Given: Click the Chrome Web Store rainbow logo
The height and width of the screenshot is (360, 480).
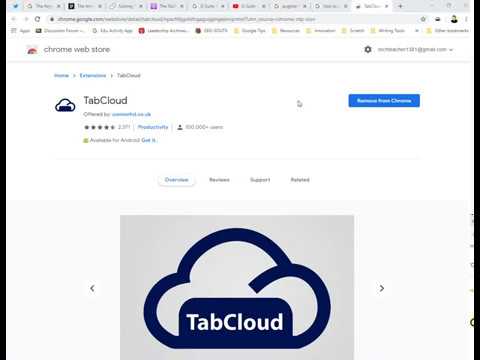Looking at the screenshot, I should tap(32, 50).
